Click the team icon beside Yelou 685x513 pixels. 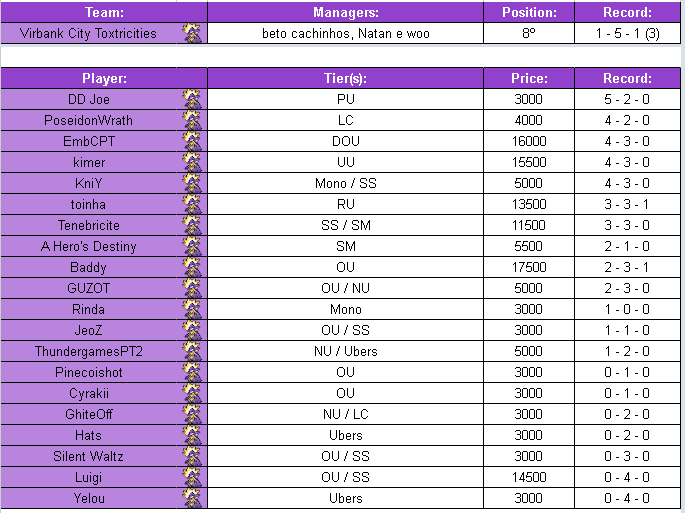[x=192, y=498]
